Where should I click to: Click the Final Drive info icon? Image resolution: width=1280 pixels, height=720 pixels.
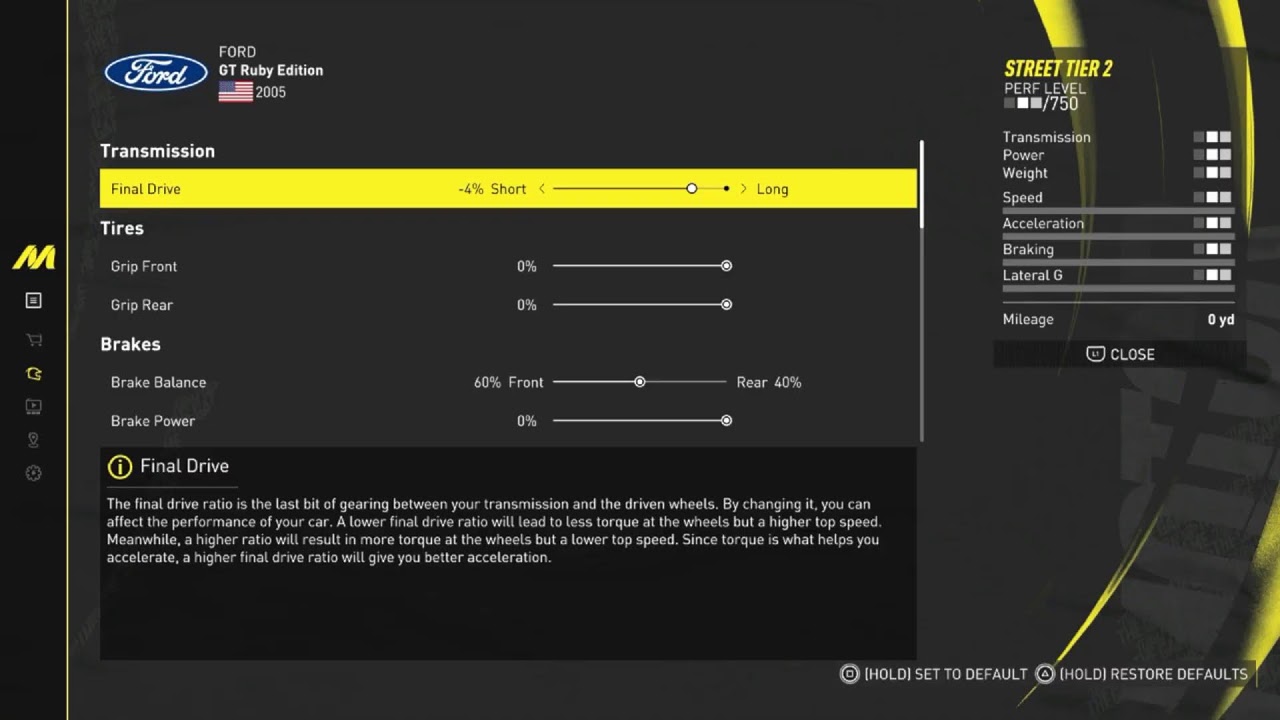[119, 466]
